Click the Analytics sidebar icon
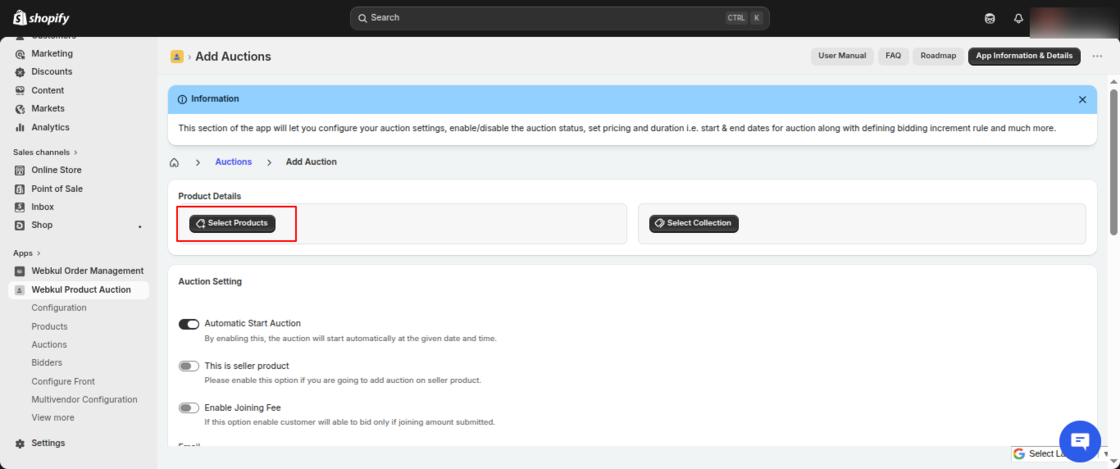The image size is (1120, 469). click(x=19, y=128)
